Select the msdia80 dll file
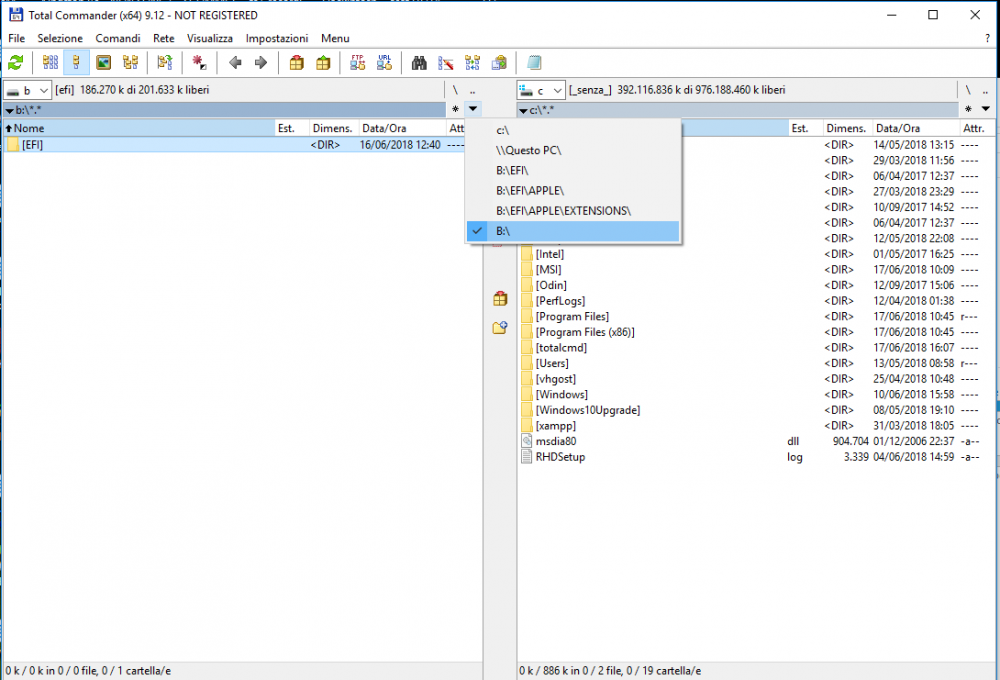The height and width of the screenshot is (680, 1000). (x=758, y=441)
